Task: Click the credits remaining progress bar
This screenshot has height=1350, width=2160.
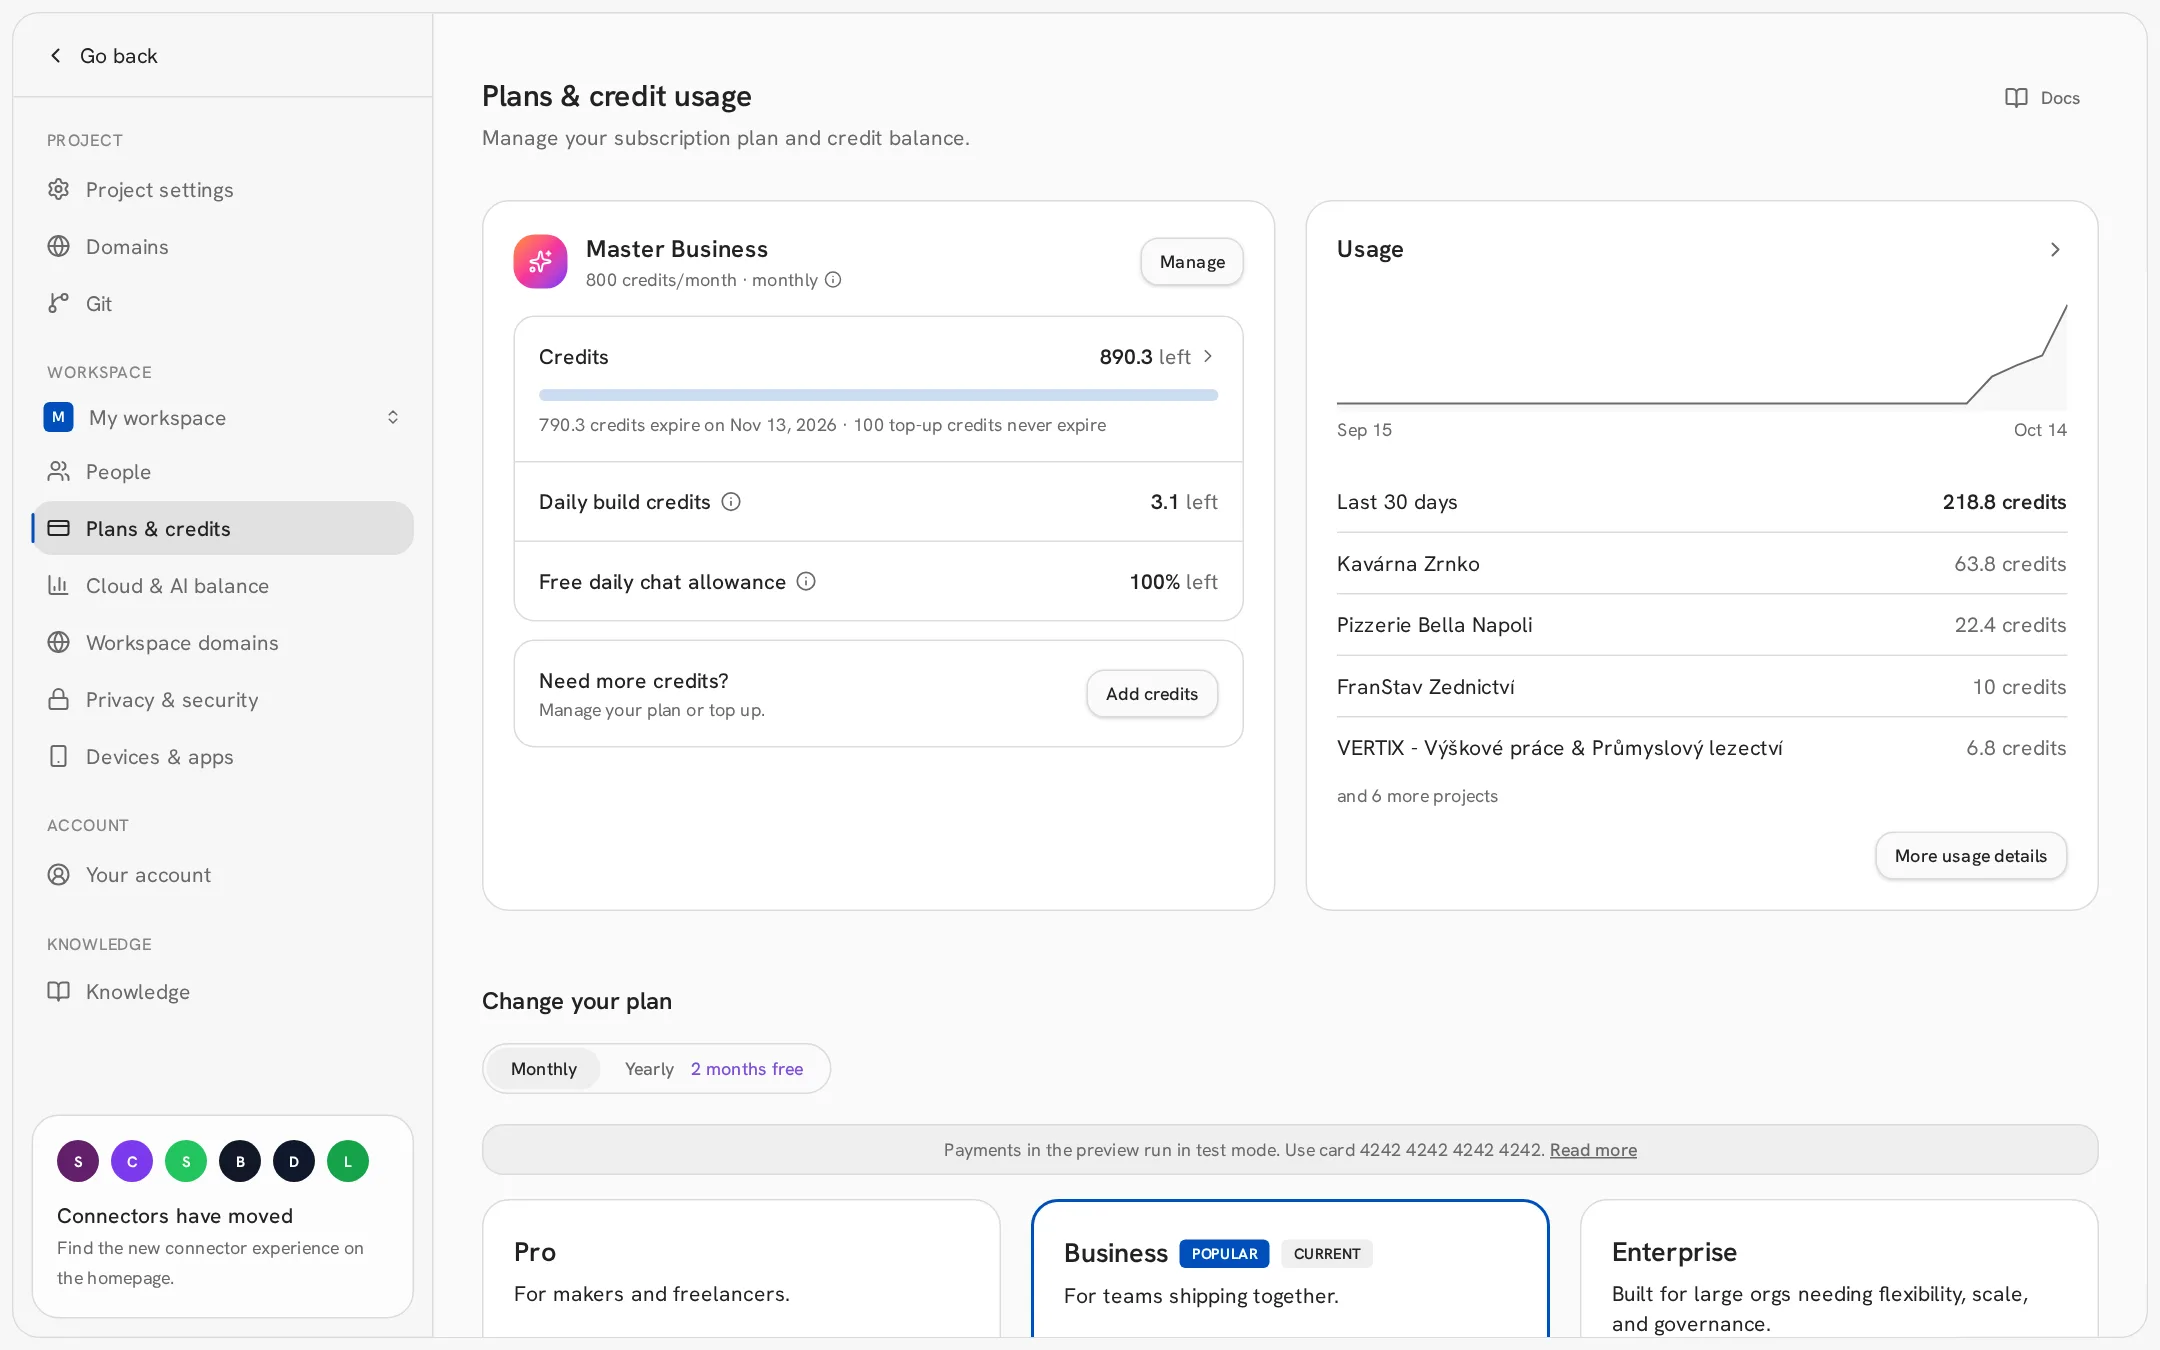Action: [x=878, y=394]
